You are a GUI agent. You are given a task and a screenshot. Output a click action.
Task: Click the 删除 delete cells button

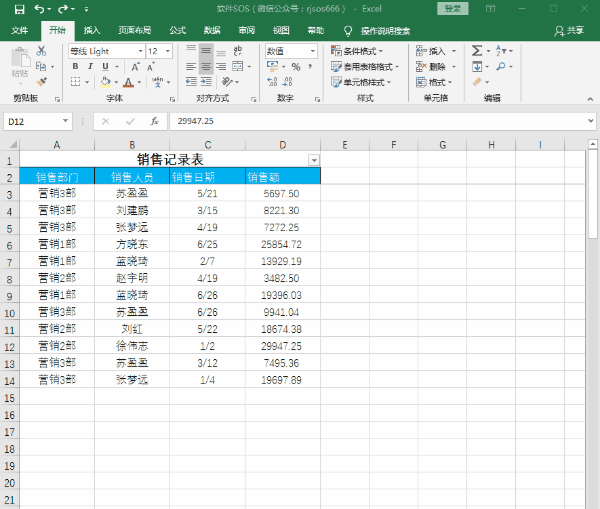pos(431,67)
